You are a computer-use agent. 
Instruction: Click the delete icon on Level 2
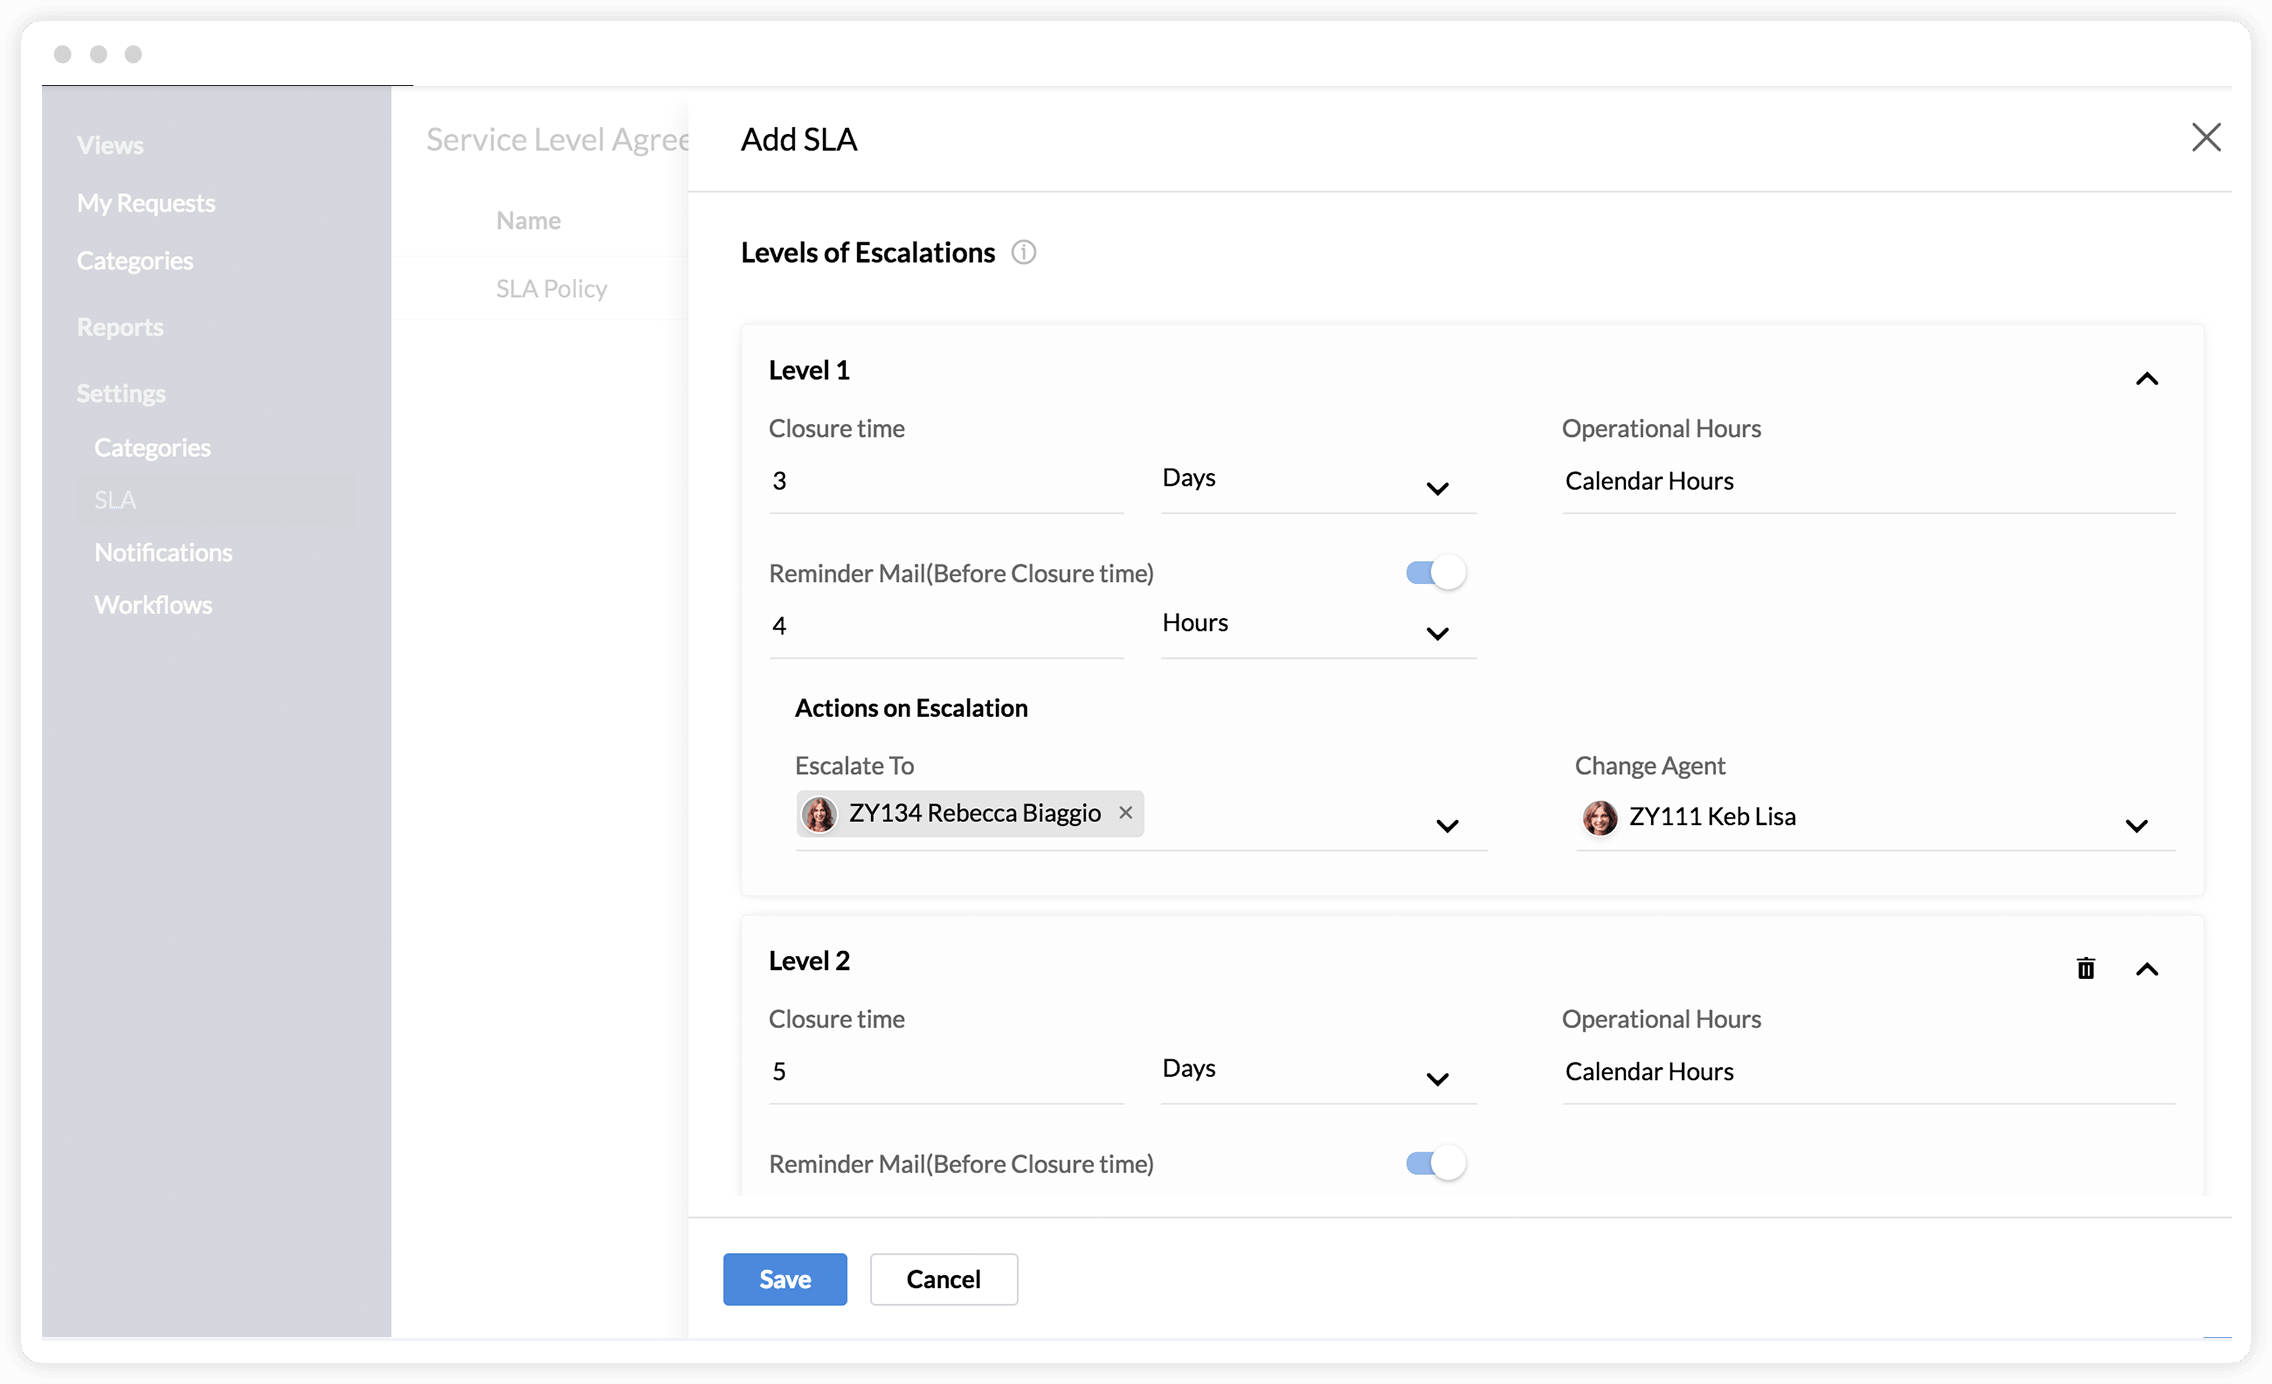[x=2085, y=969]
